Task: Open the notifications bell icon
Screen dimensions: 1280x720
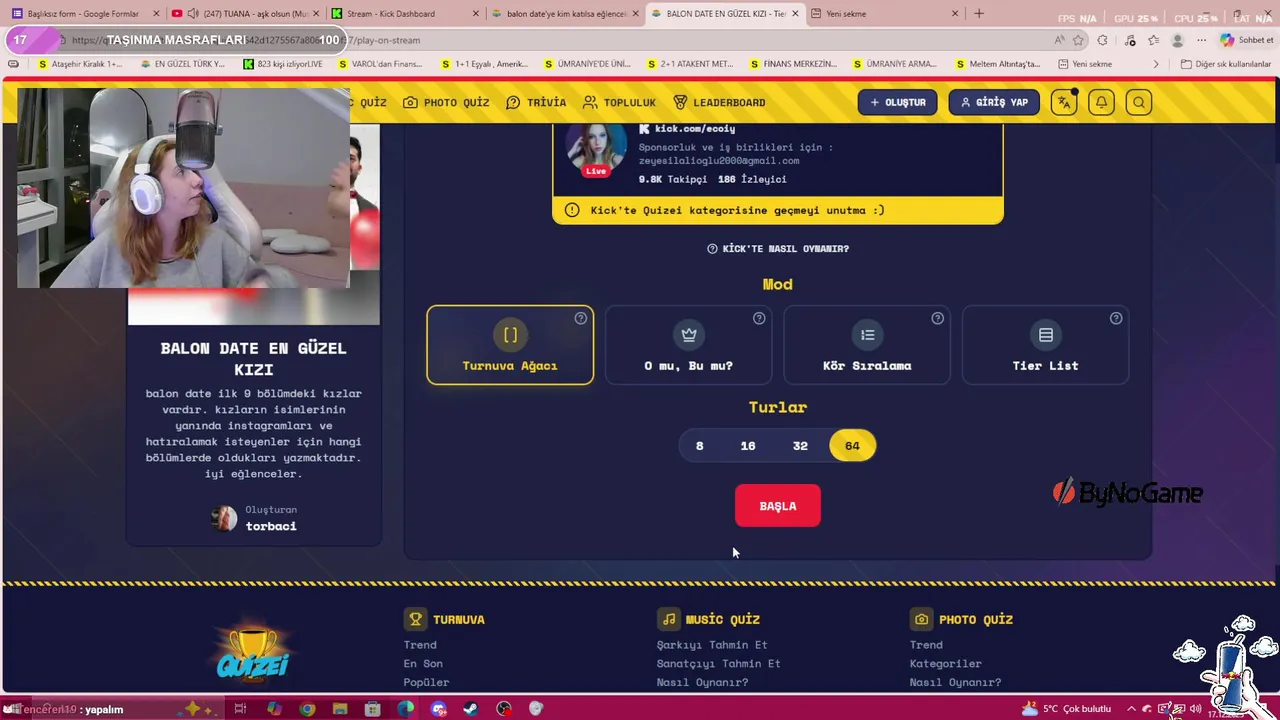Action: tap(1101, 102)
